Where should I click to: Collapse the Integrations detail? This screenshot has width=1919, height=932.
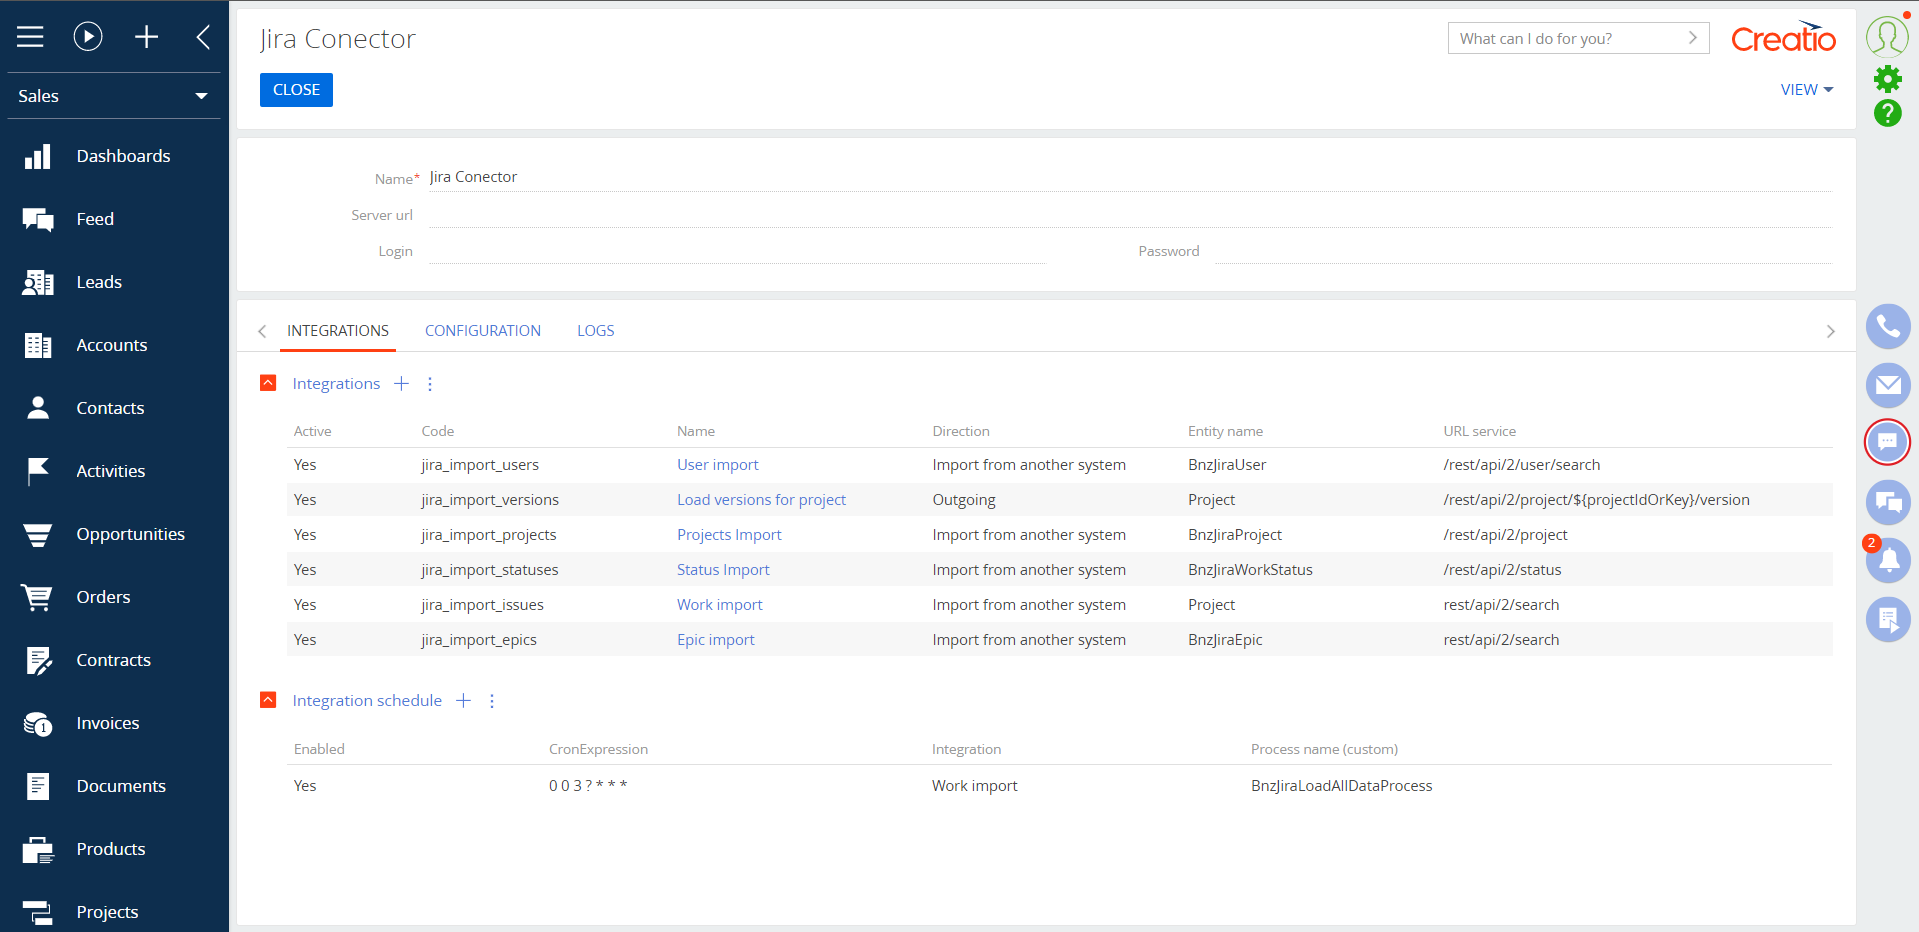coord(268,383)
